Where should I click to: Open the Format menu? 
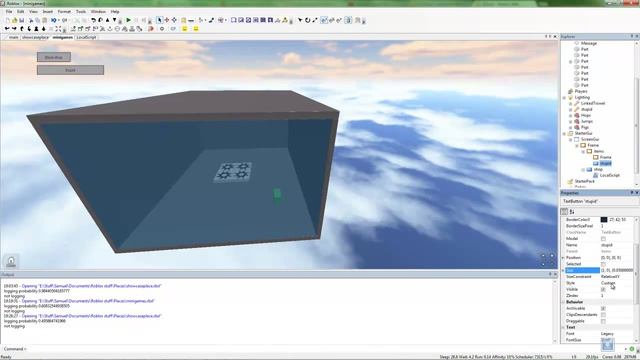[x=64, y=12]
